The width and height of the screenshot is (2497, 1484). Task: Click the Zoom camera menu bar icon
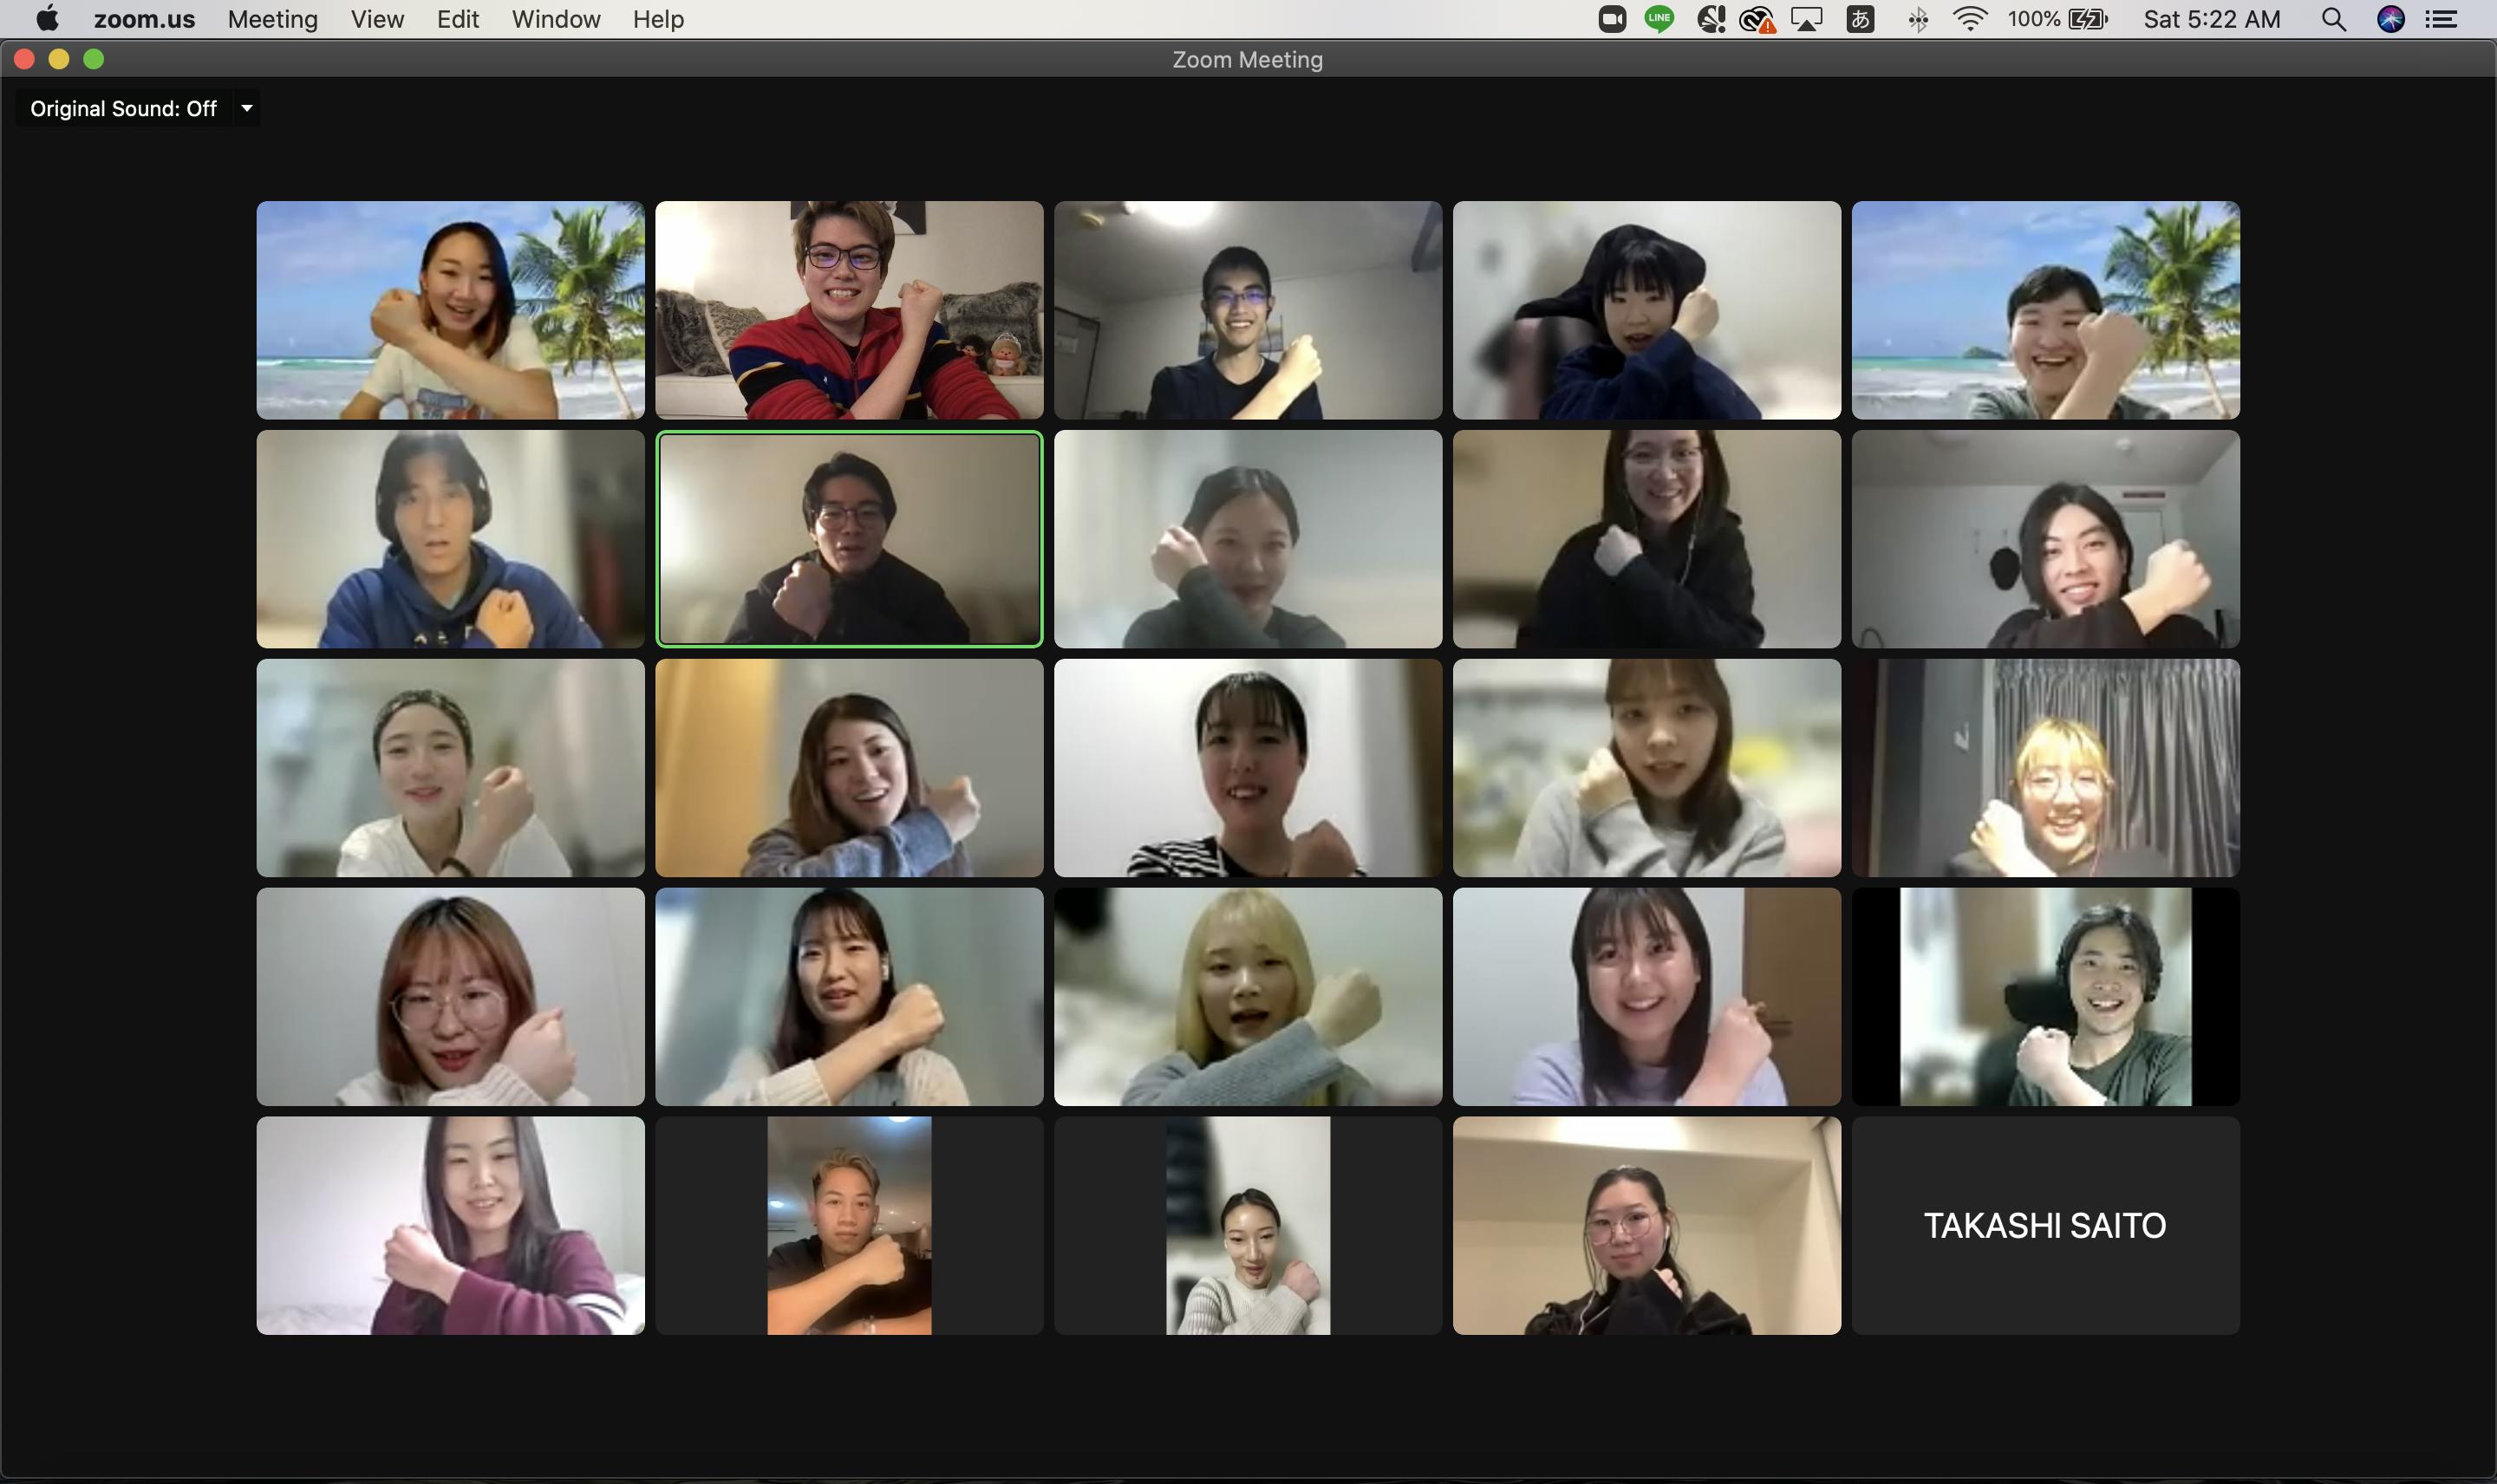pyautogui.click(x=1612, y=19)
